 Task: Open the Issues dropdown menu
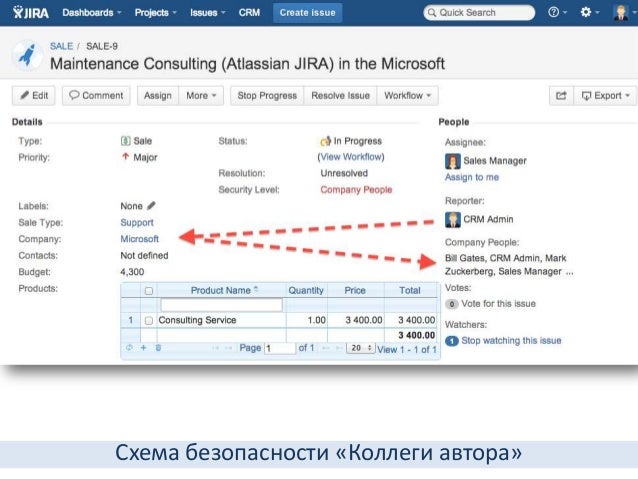click(x=208, y=13)
